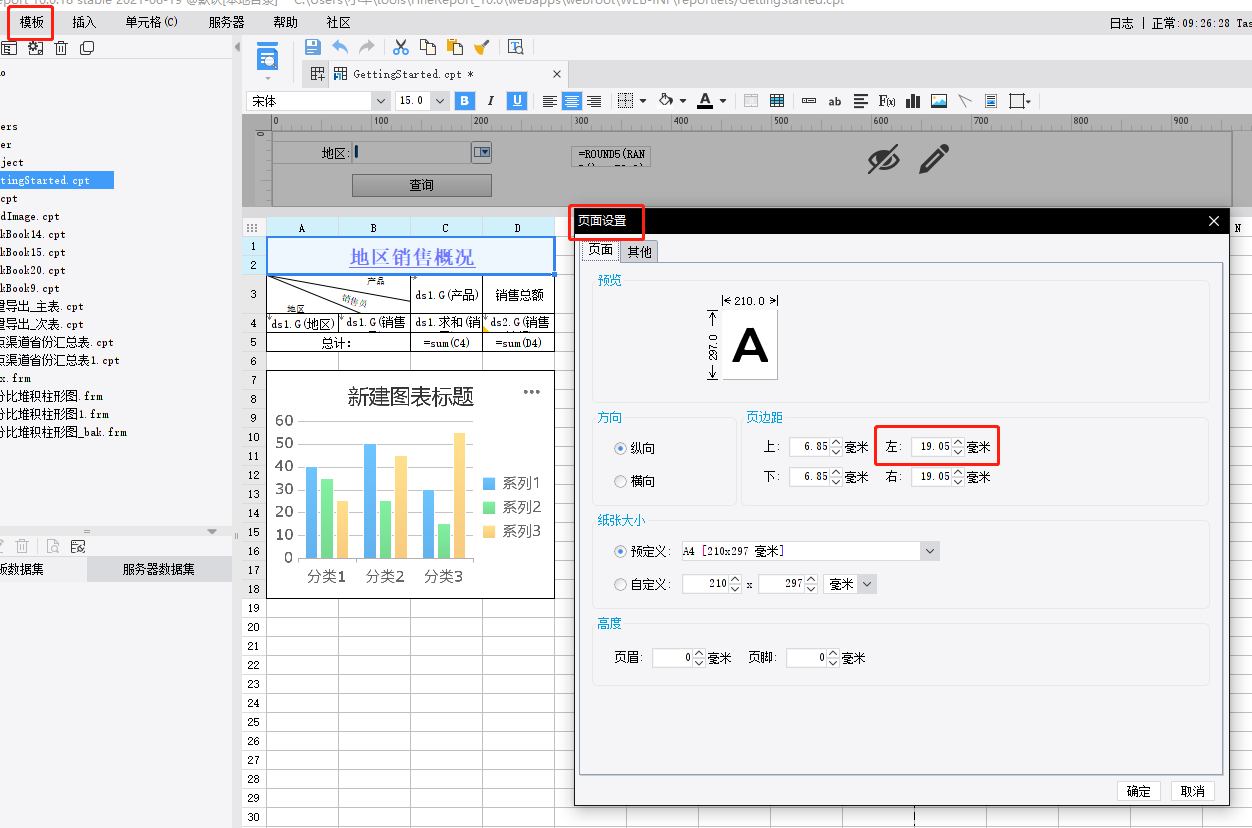Toggle Underline formatting
1252x828 pixels.
click(517, 101)
